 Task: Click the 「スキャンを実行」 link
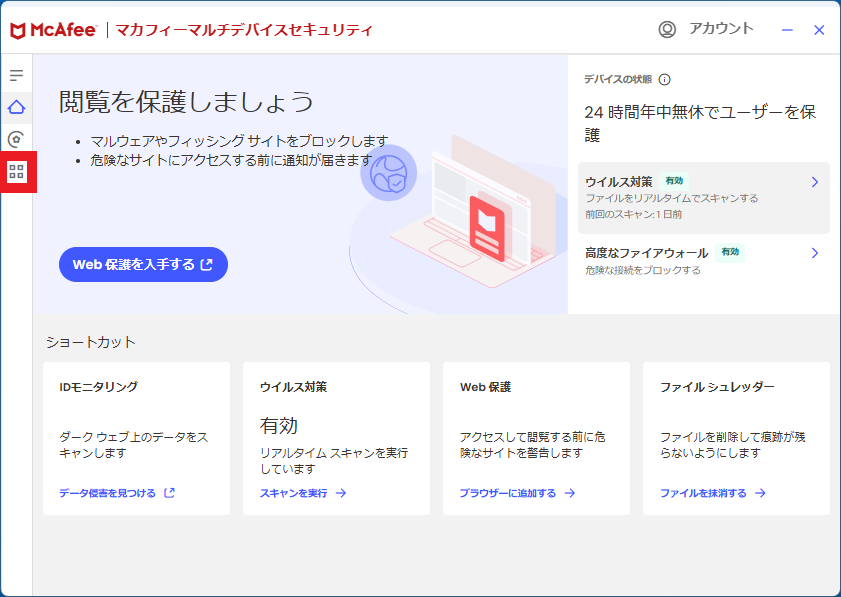(293, 493)
